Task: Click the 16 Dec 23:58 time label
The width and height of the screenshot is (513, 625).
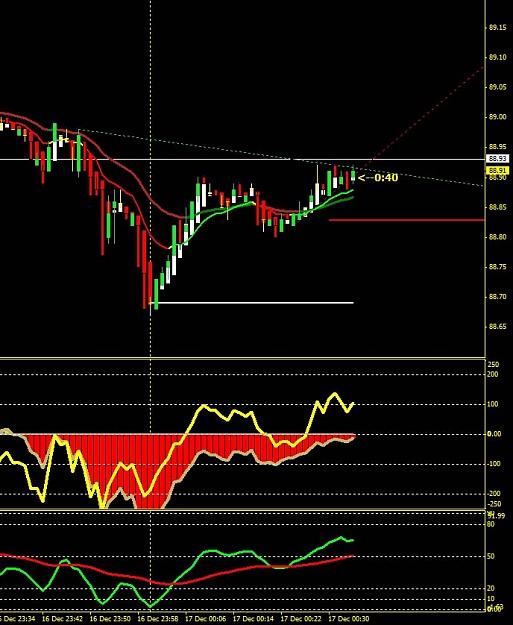Action: 158,619
